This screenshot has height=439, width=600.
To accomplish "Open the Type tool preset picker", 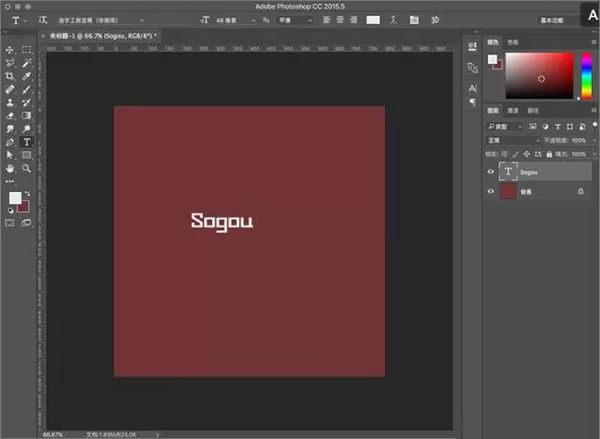I will pyautogui.click(x=18, y=20).
